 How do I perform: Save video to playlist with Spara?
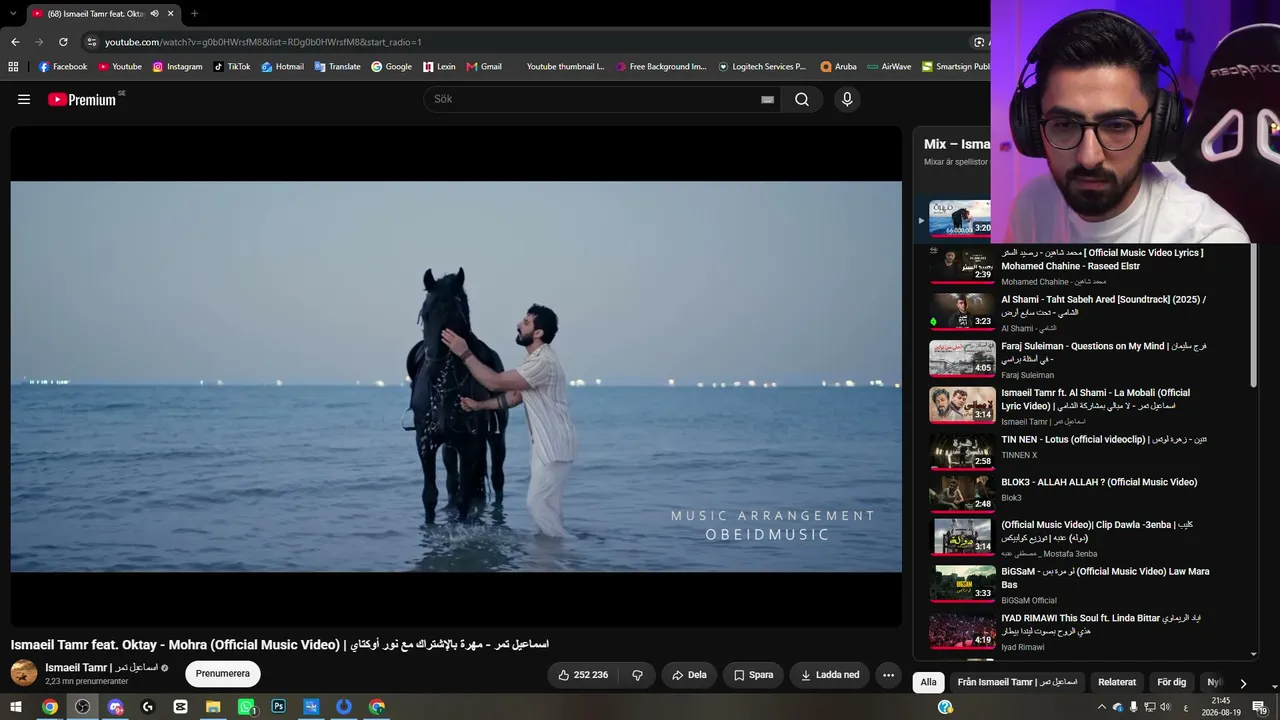(x=753, y=675)
